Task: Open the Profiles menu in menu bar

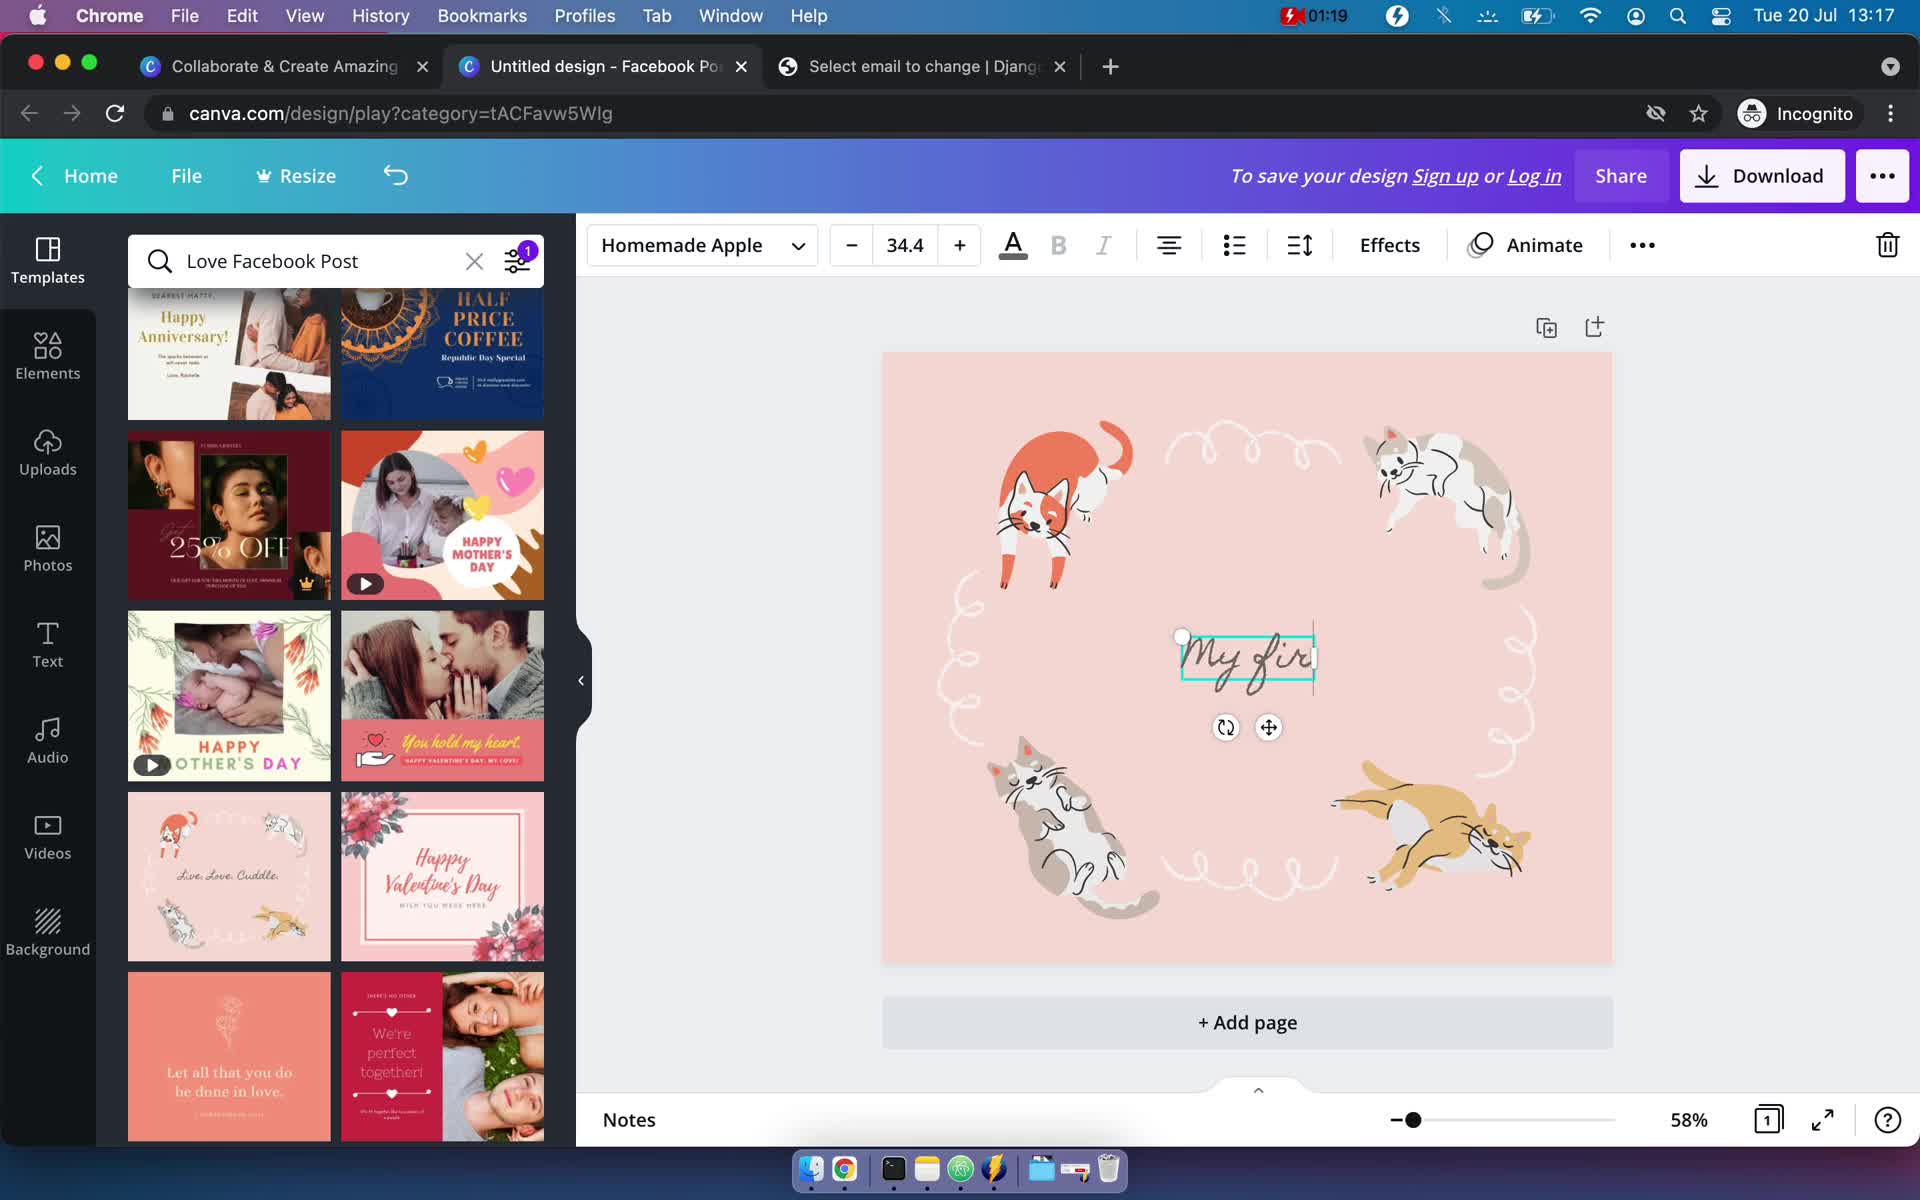Action: click(585, 16)
